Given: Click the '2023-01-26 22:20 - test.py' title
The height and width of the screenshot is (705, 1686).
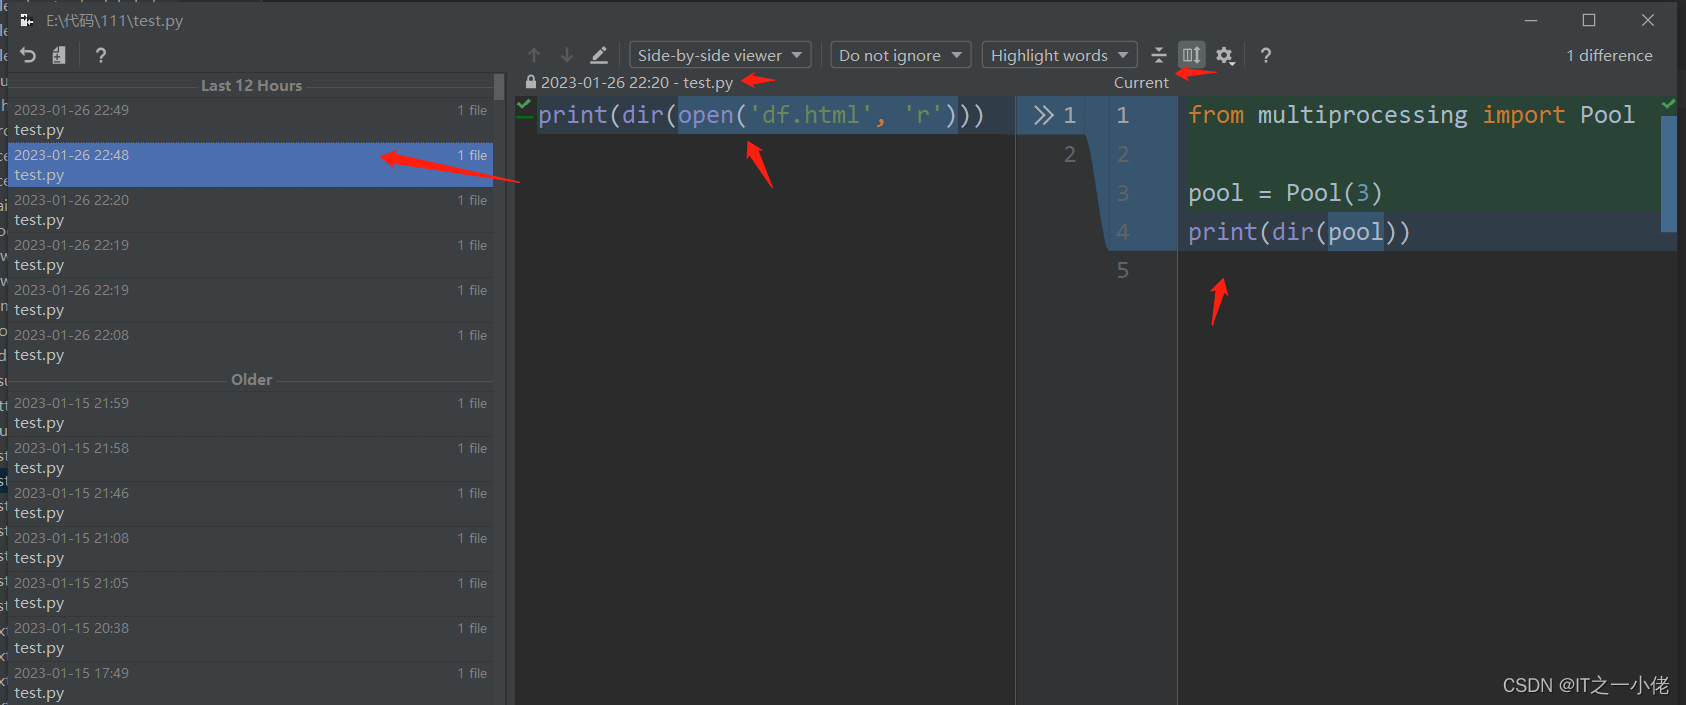Looking at the screenshot, I should [x=637, y=83].
